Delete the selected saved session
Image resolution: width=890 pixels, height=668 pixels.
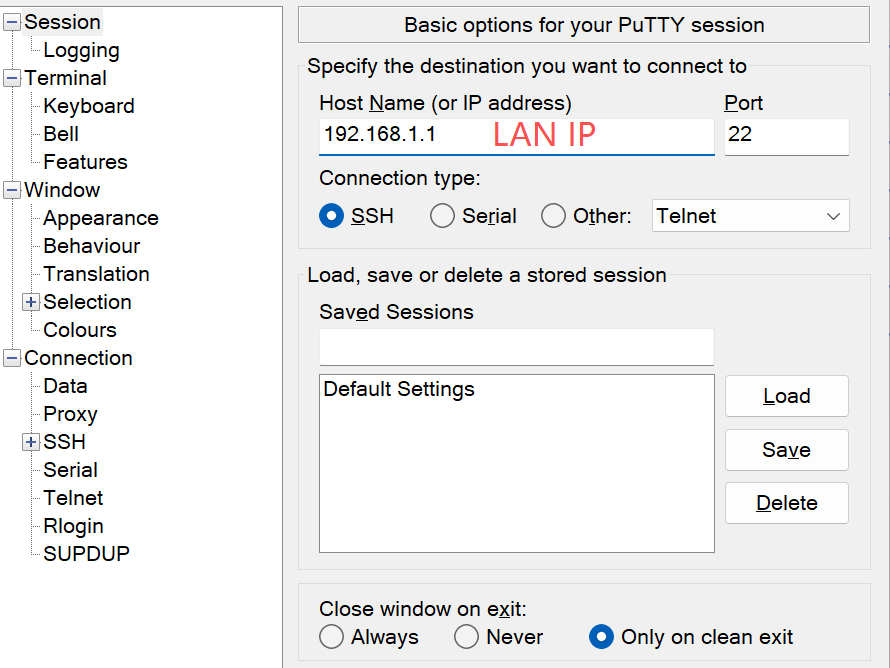coord(786,503)
